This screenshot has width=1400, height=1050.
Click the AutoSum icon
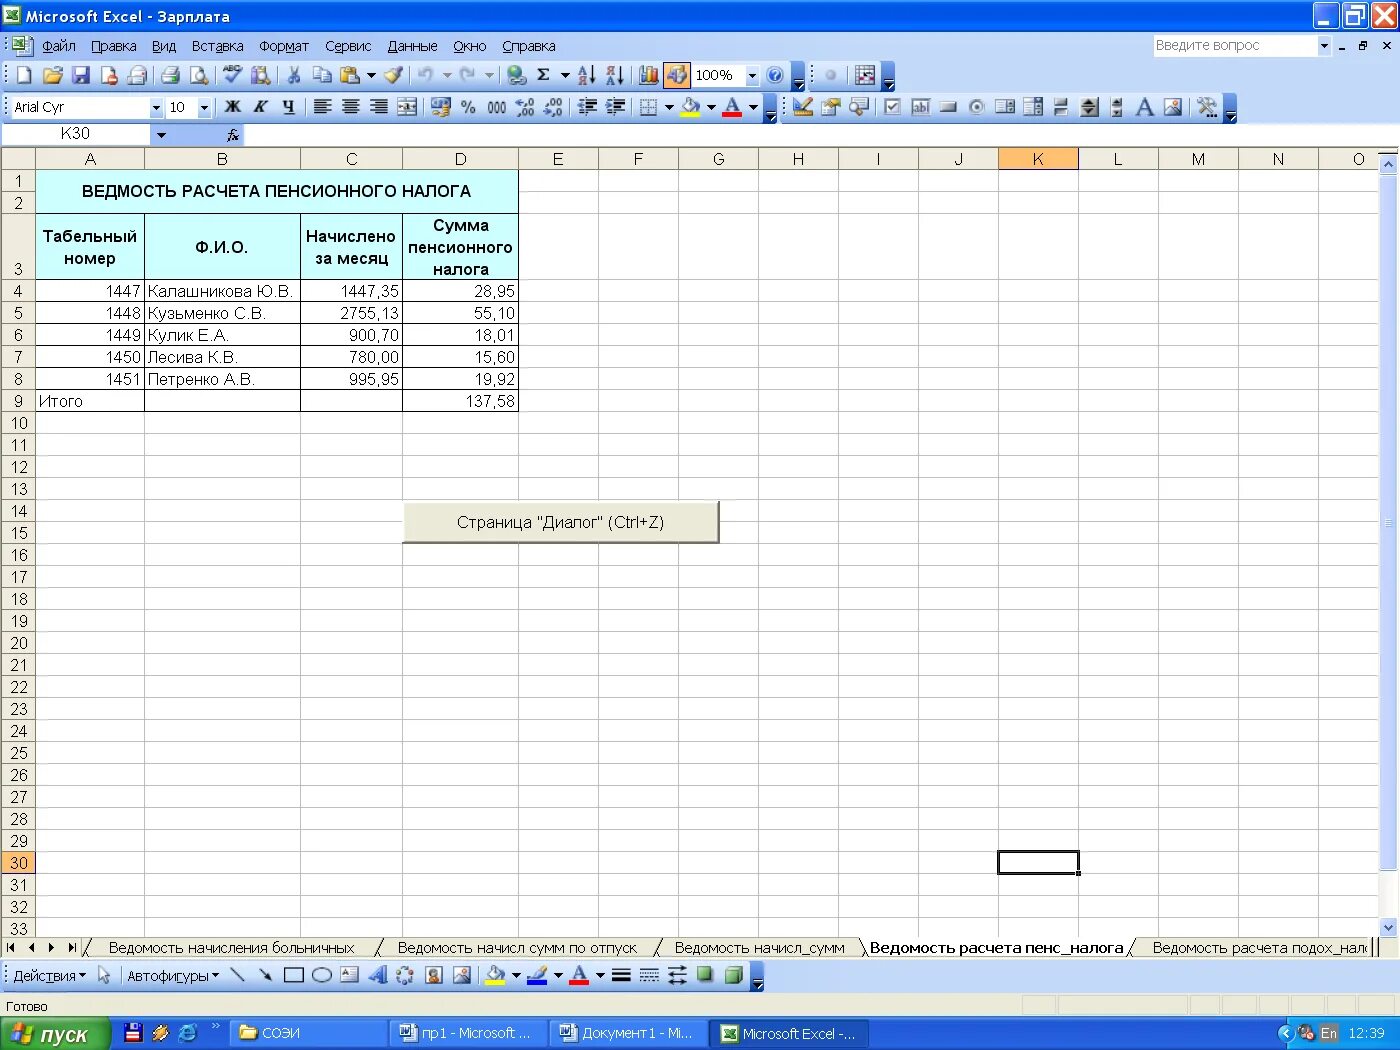tap(545, 75)
